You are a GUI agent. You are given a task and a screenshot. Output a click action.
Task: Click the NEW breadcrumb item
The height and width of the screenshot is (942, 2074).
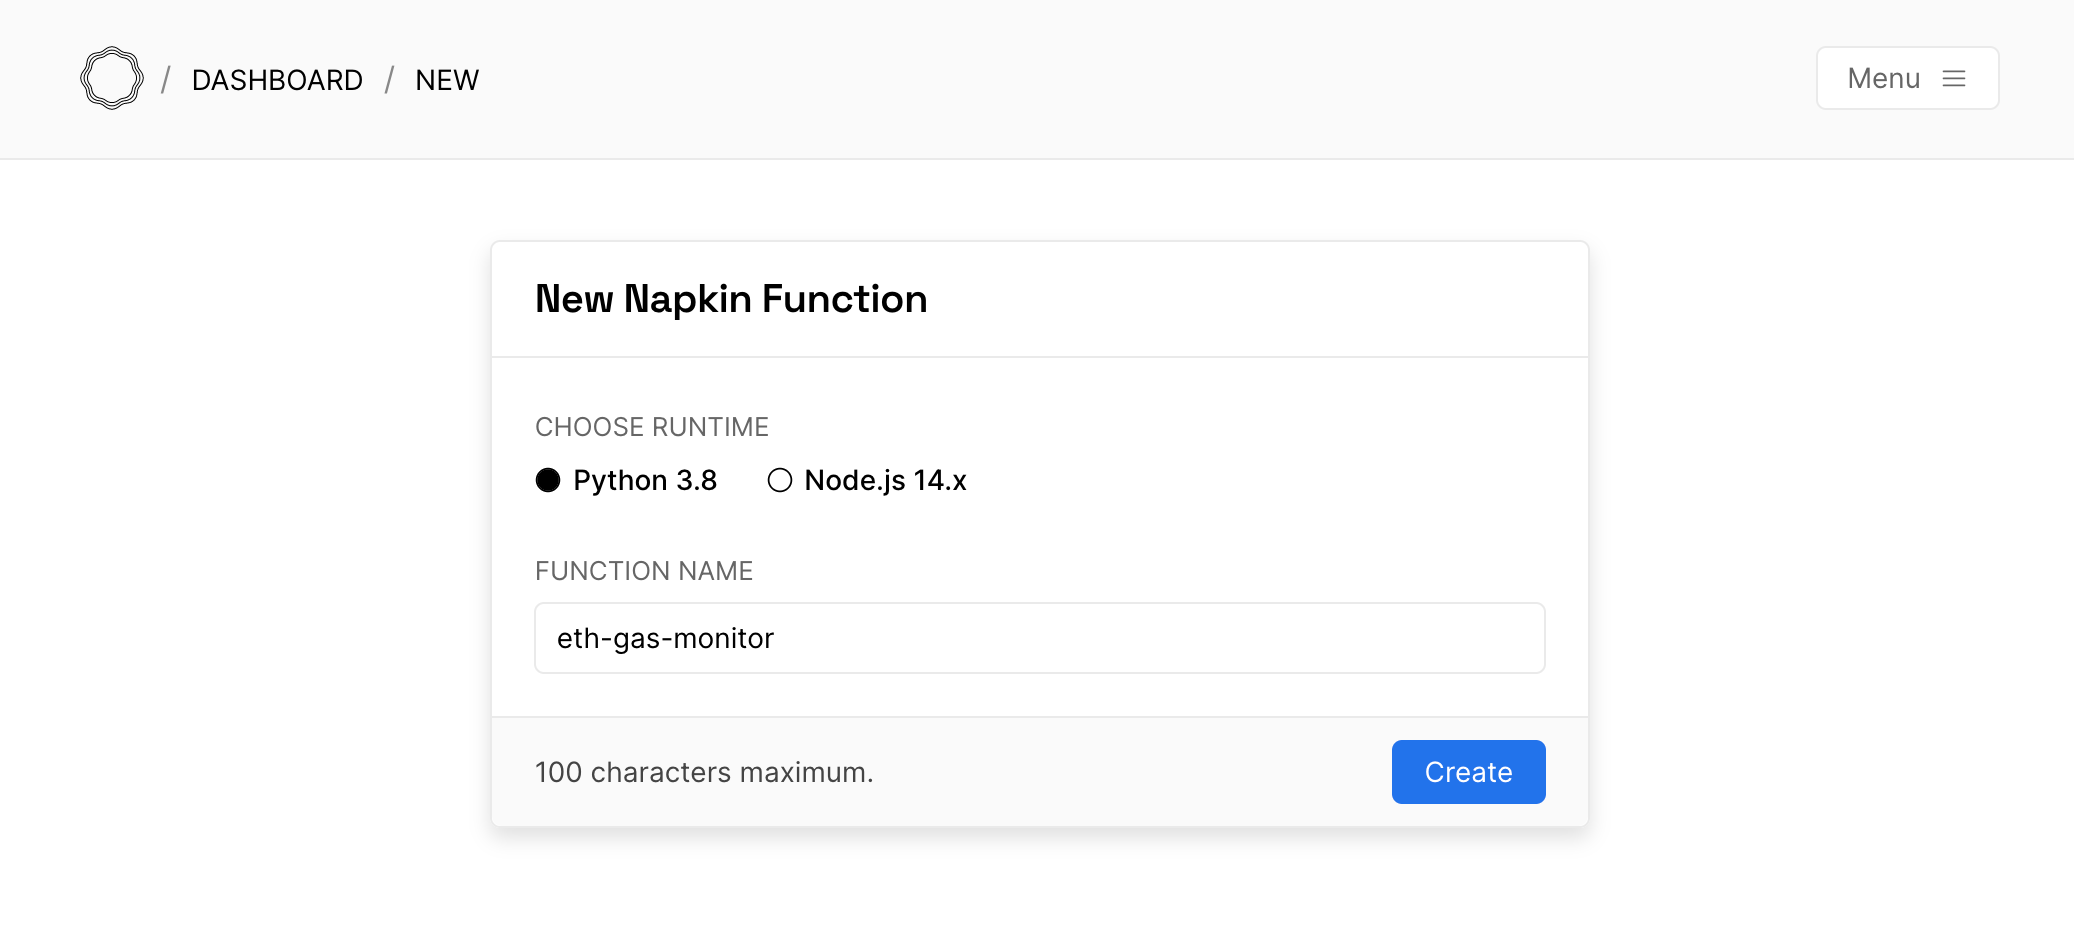(447, 80)
